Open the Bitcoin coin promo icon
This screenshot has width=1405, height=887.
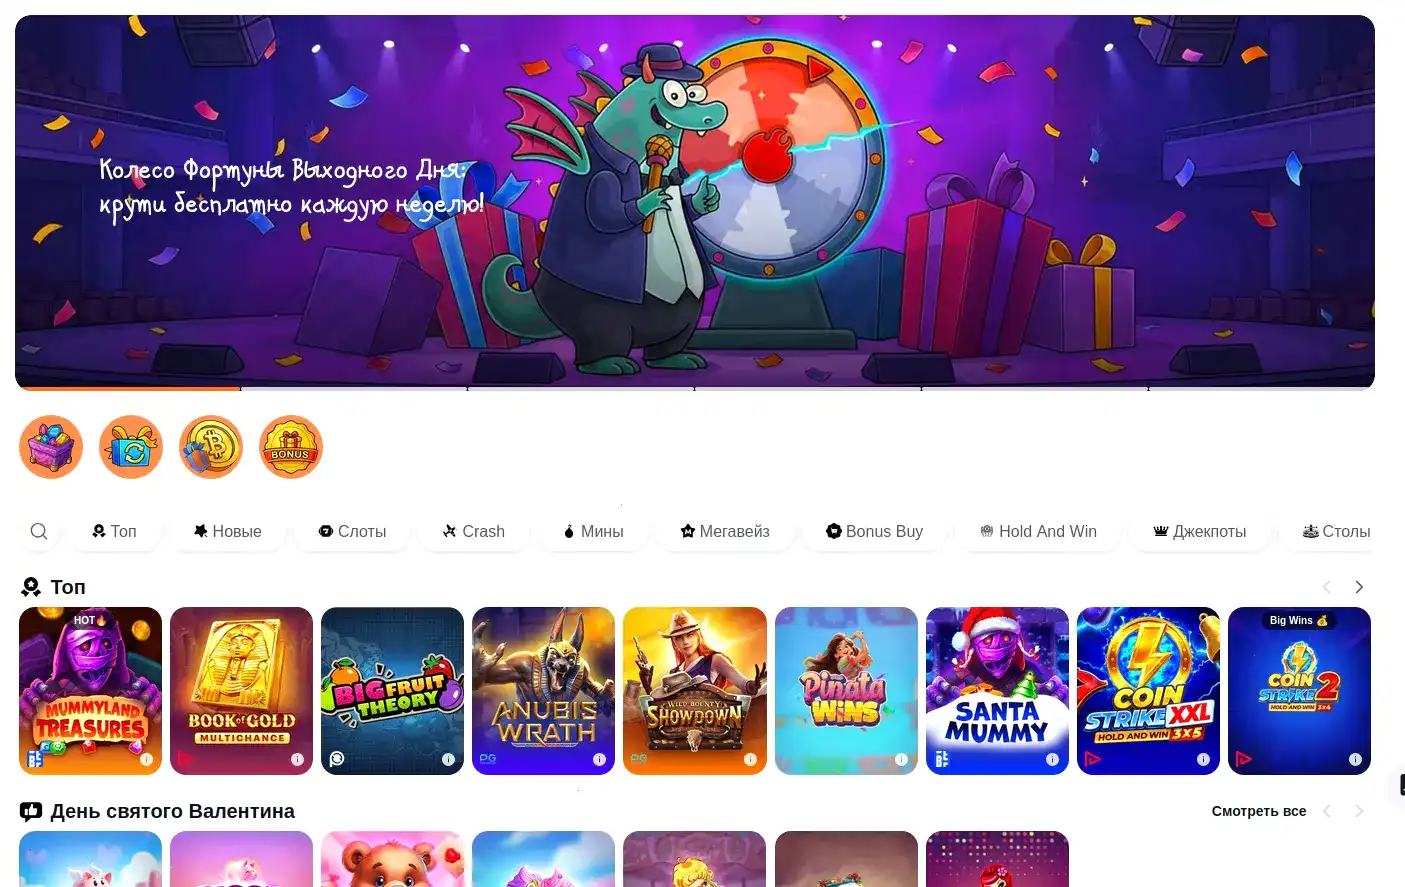click(211, 447)
